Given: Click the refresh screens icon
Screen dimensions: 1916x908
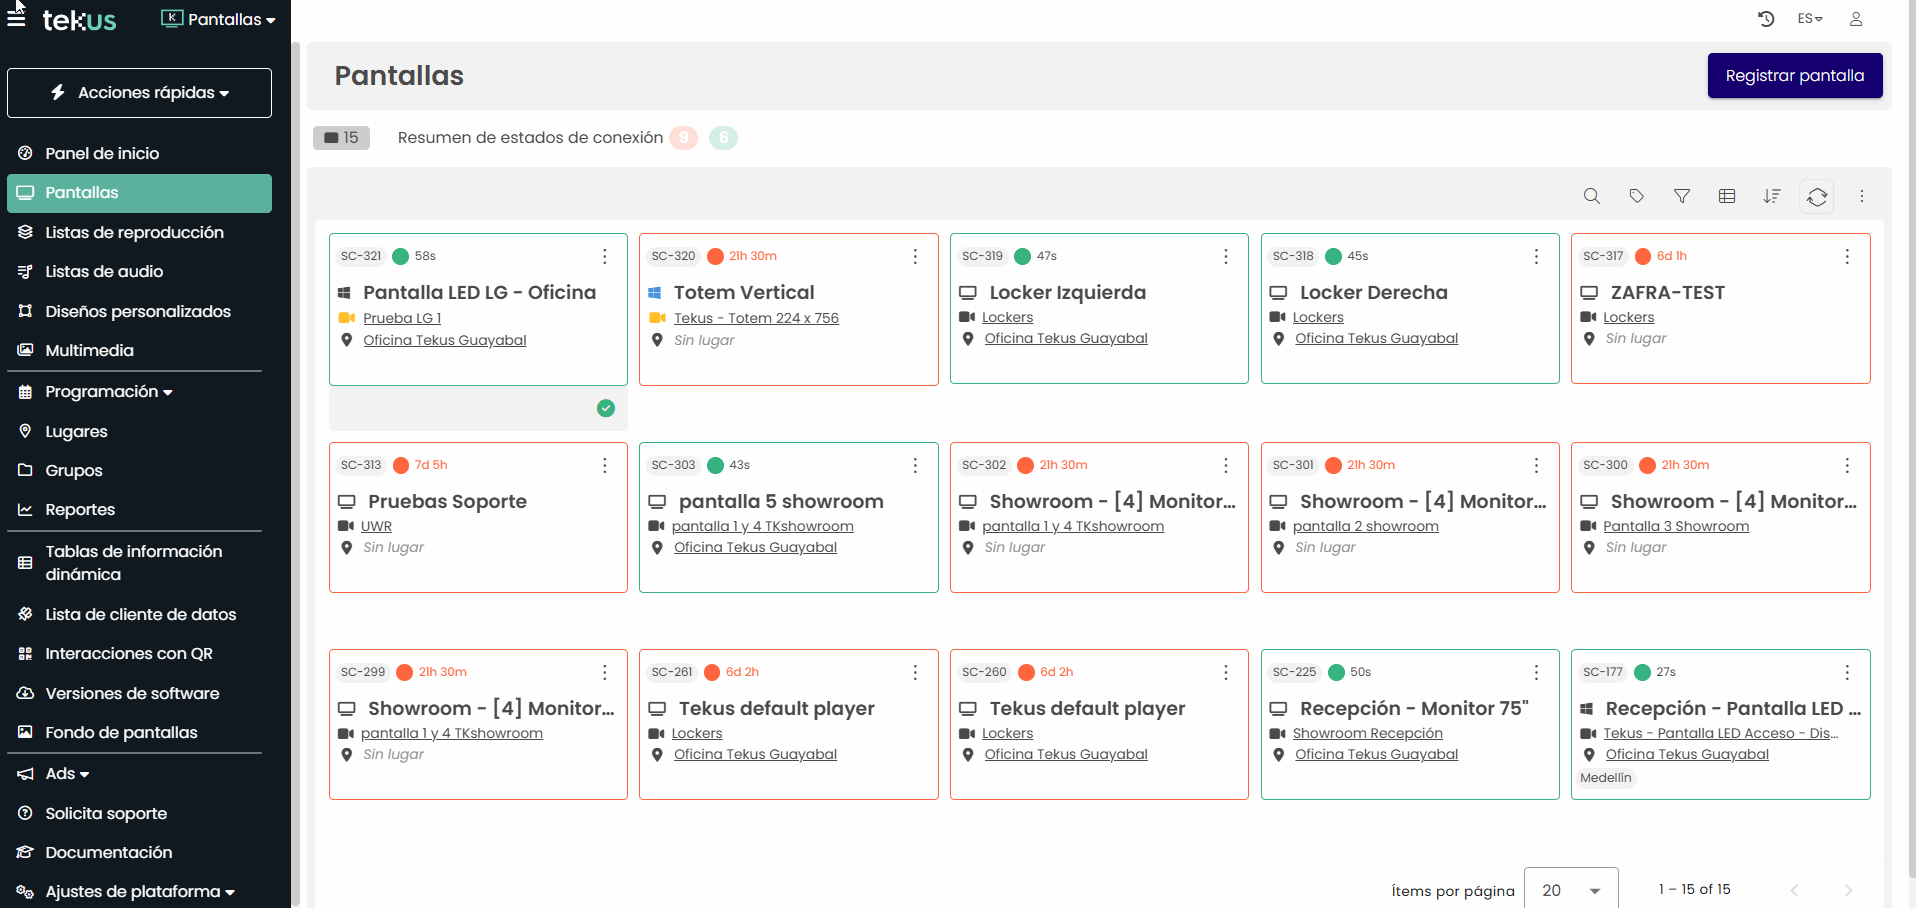Looking at the screenshot, I should point(1817,197).
